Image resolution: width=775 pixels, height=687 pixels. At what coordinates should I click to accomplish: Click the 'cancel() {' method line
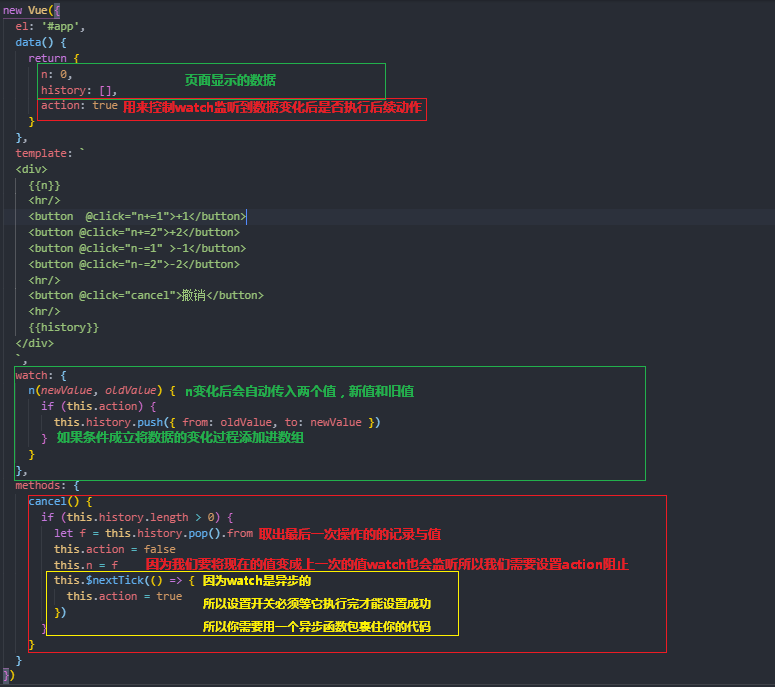(x=60, y=502)
